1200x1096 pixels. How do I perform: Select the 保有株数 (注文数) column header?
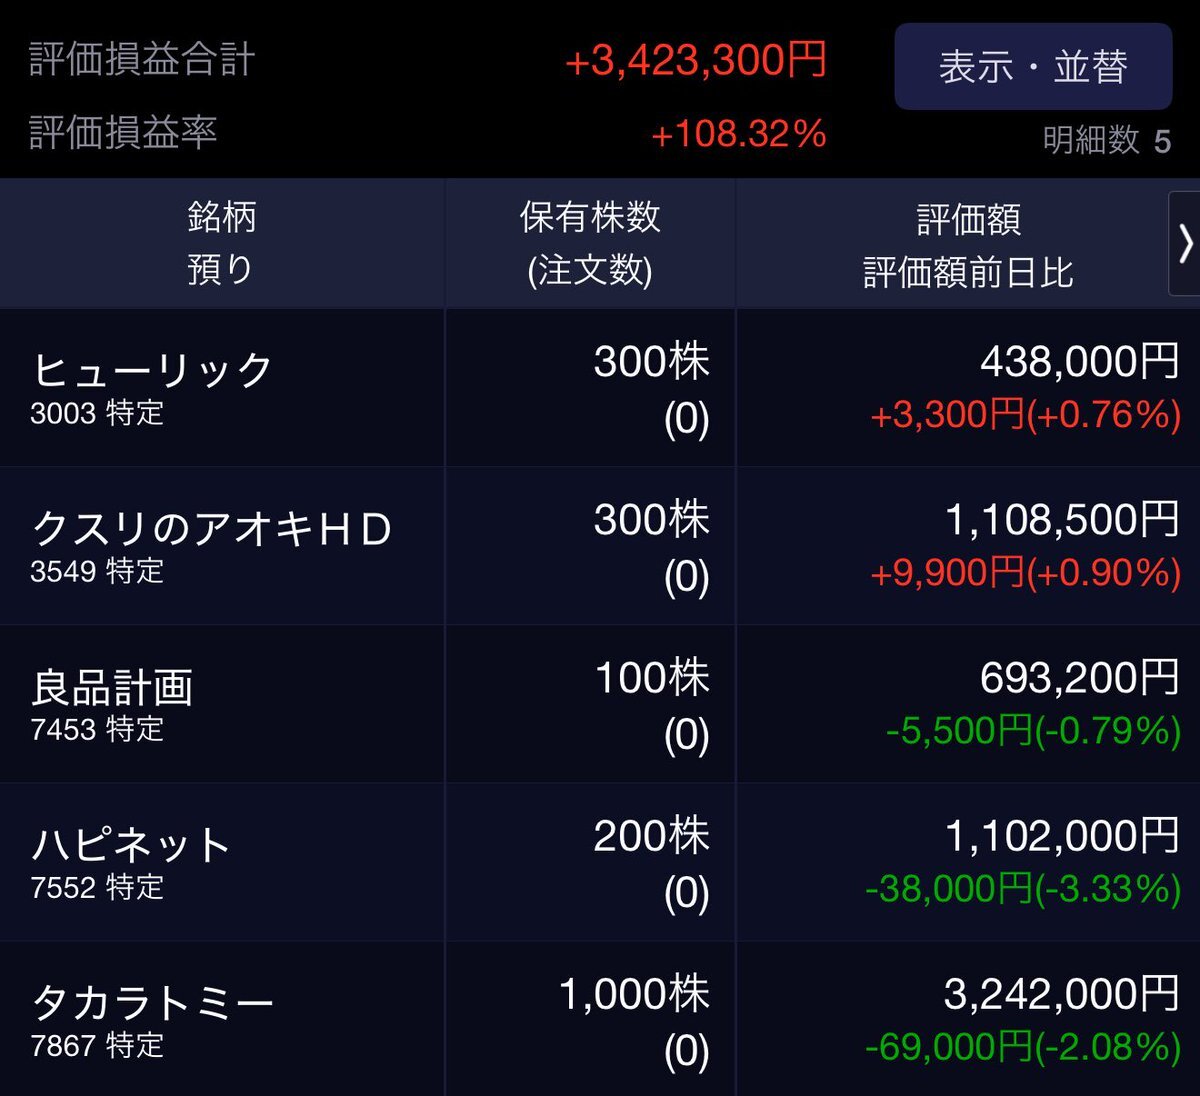(590, 243)
